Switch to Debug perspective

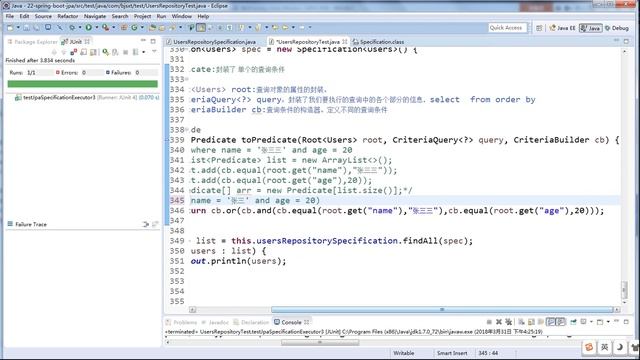[x=617, y=28]
